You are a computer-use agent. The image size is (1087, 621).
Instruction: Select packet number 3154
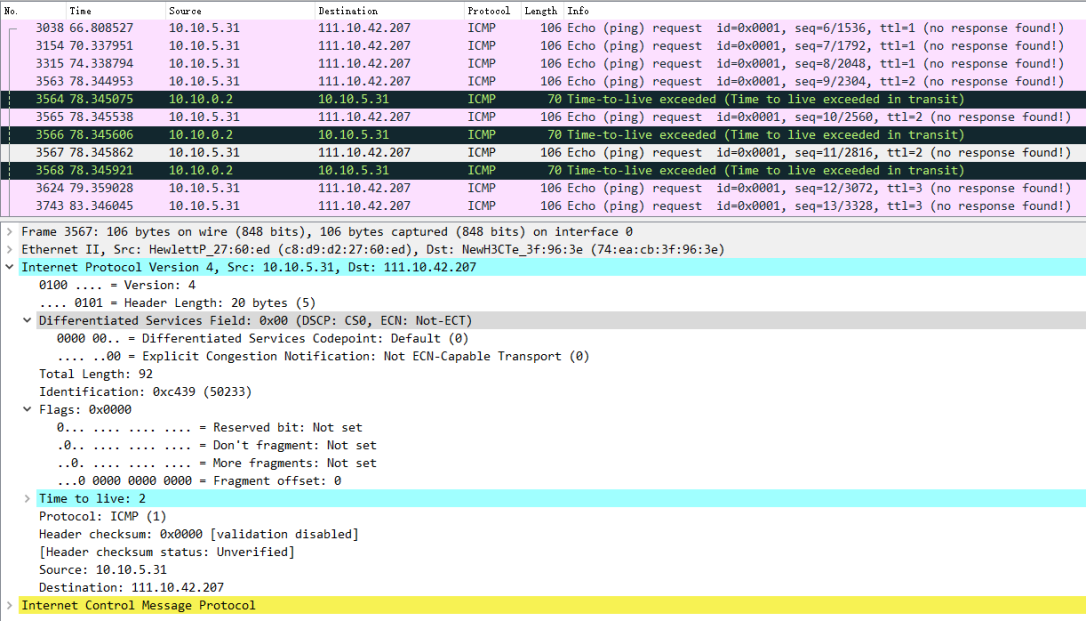544,46
